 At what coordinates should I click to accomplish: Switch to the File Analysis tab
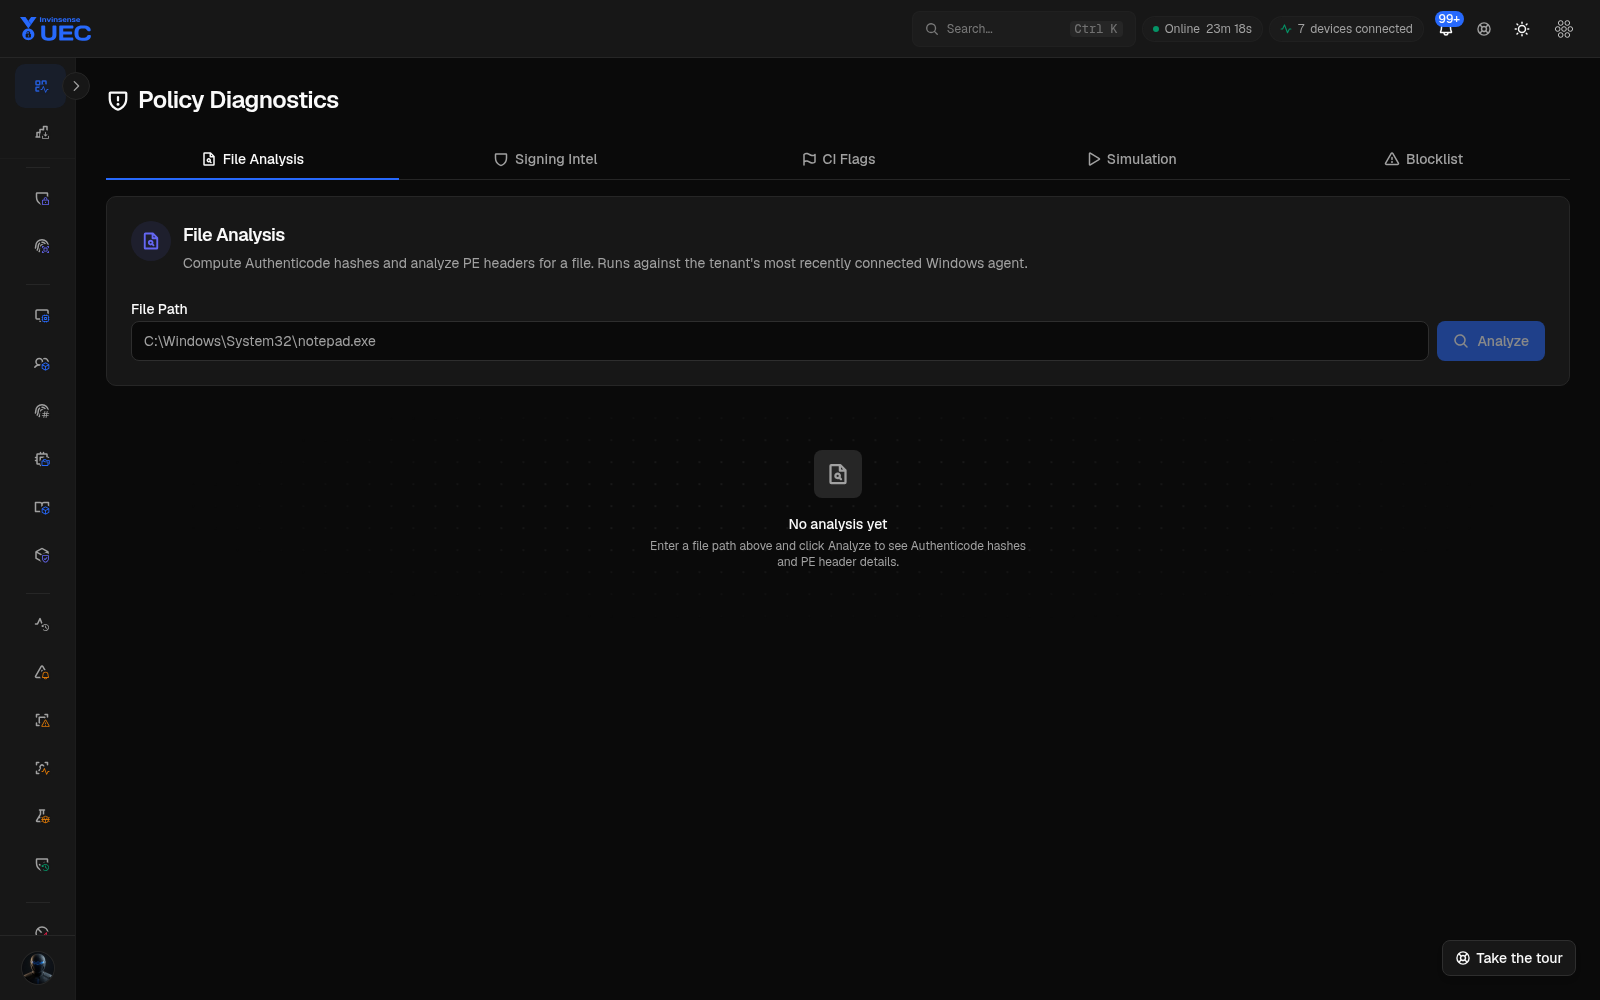[x=252, y=159]
